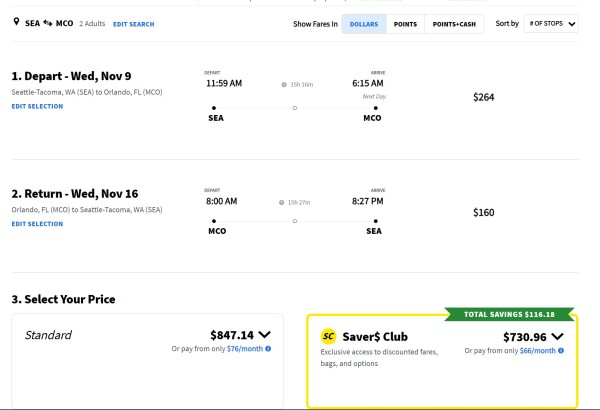
Task: Click the yellow SC Saver$ Club logo
Action: coord(327,336)
